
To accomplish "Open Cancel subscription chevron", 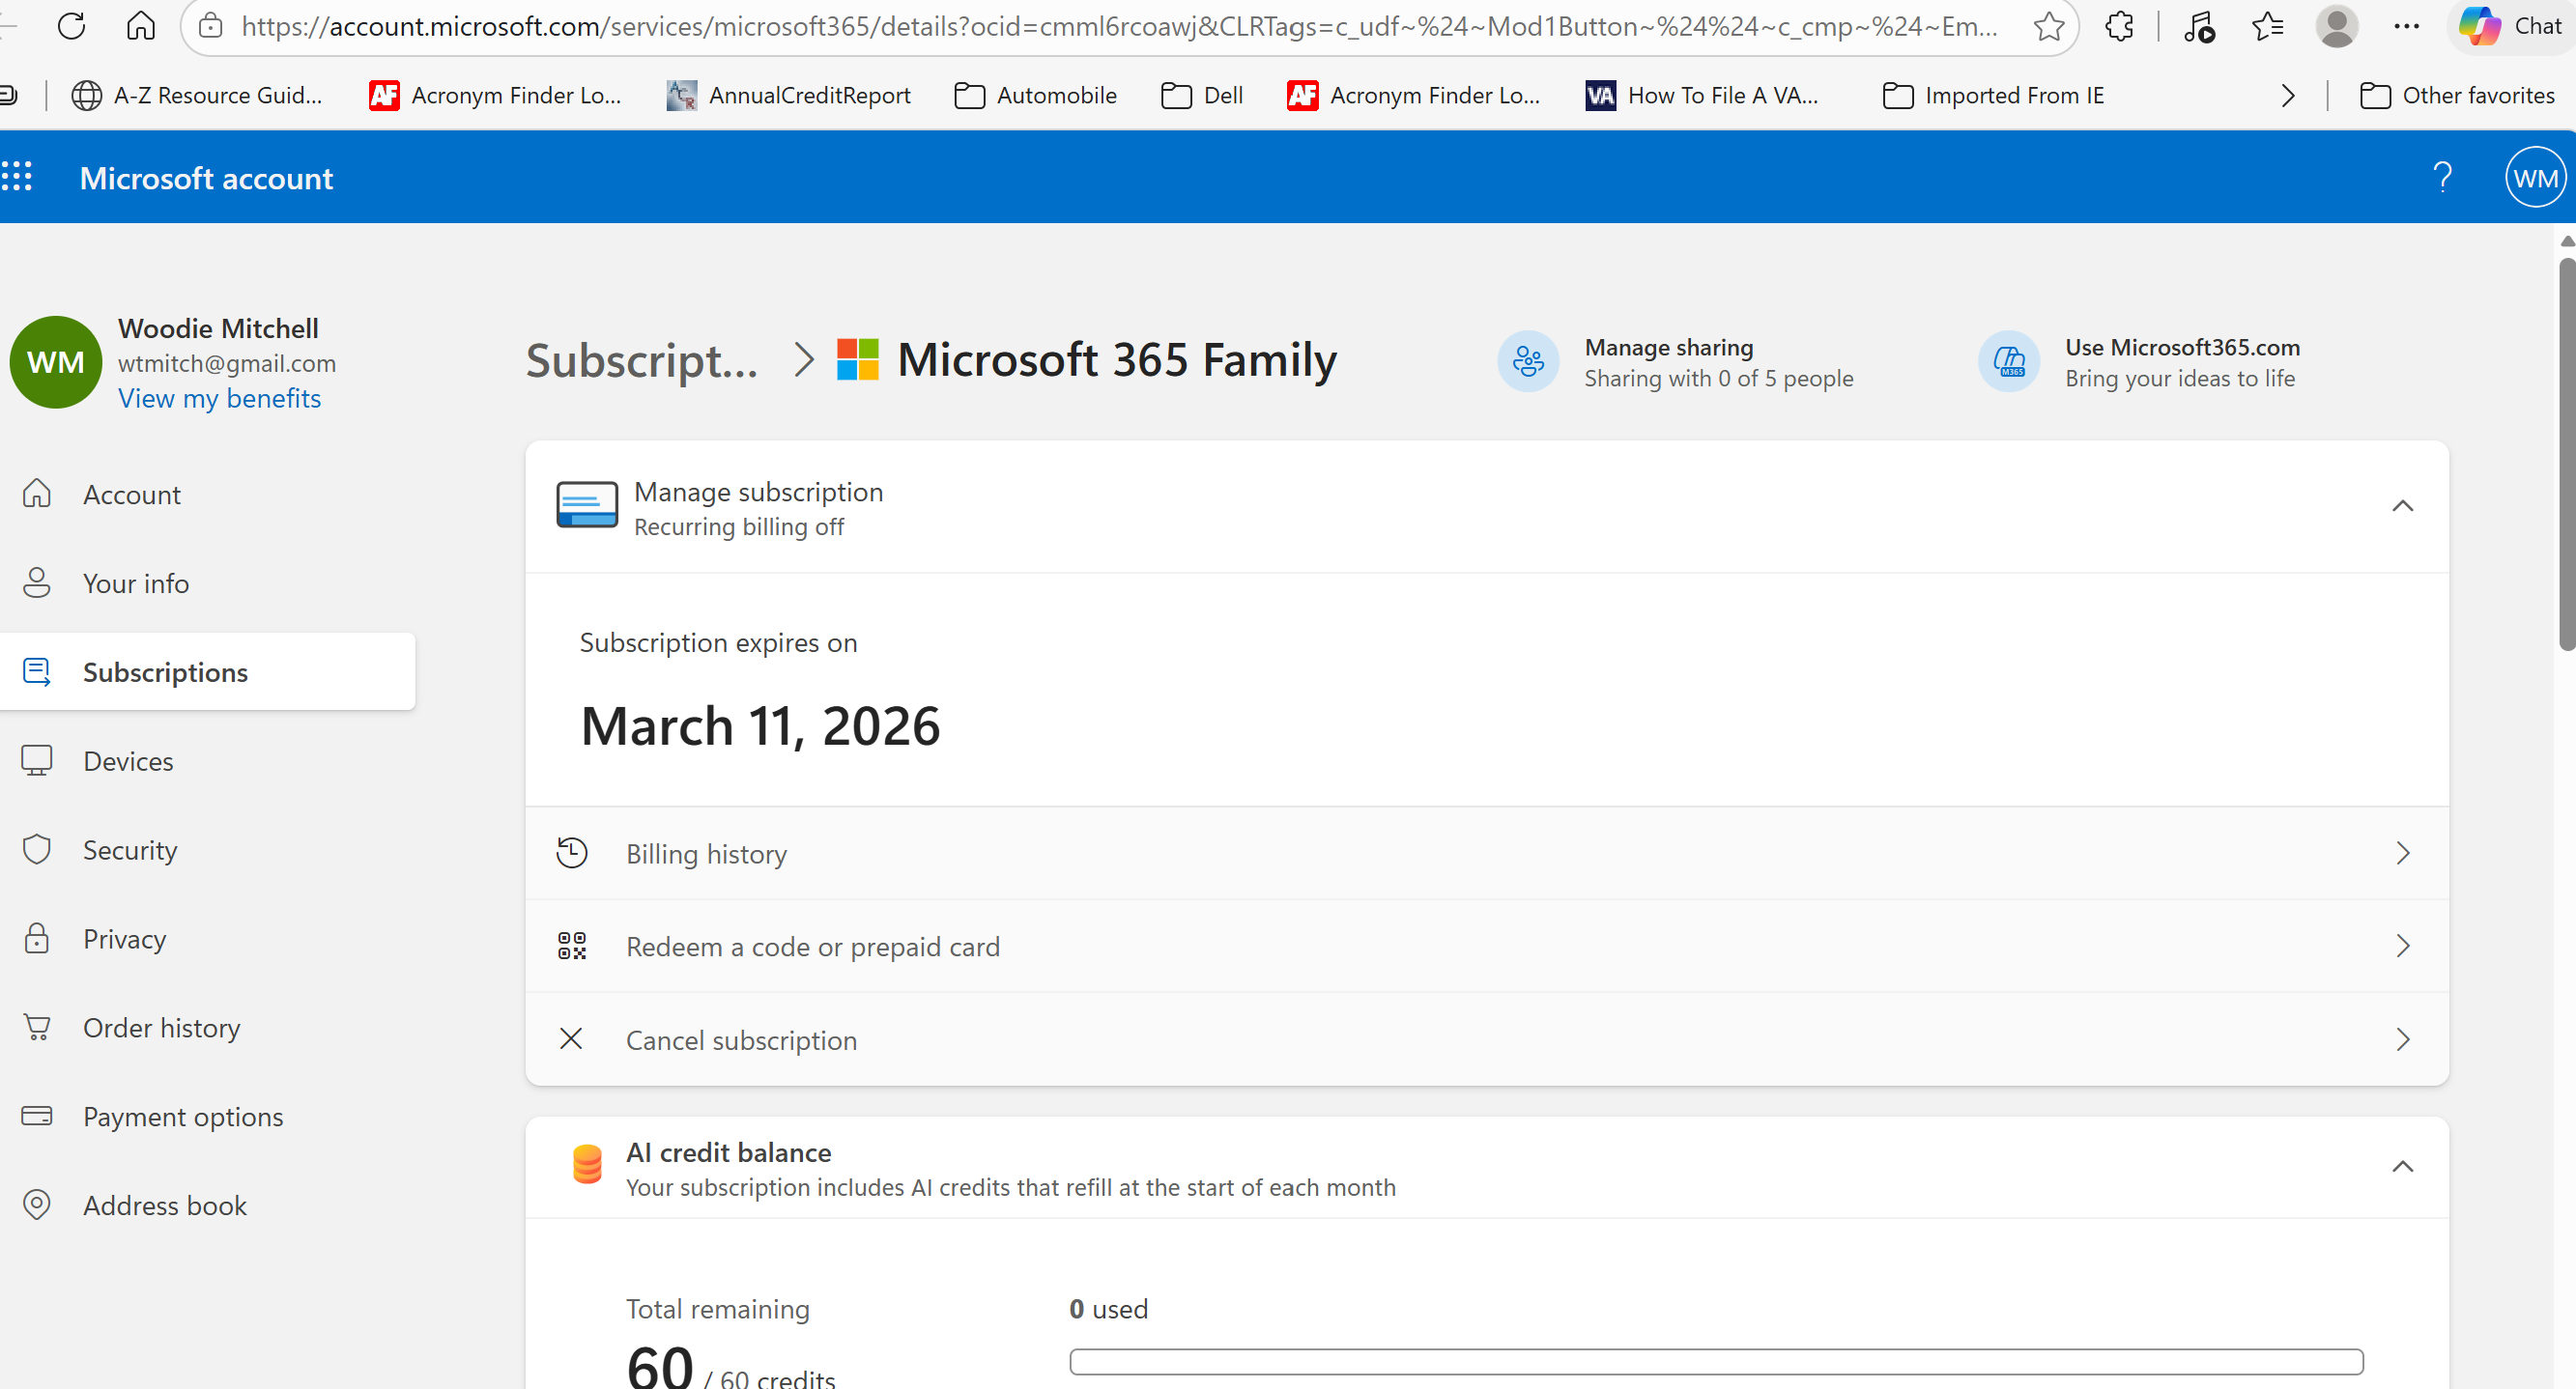I will (x=2403, y=1040).
